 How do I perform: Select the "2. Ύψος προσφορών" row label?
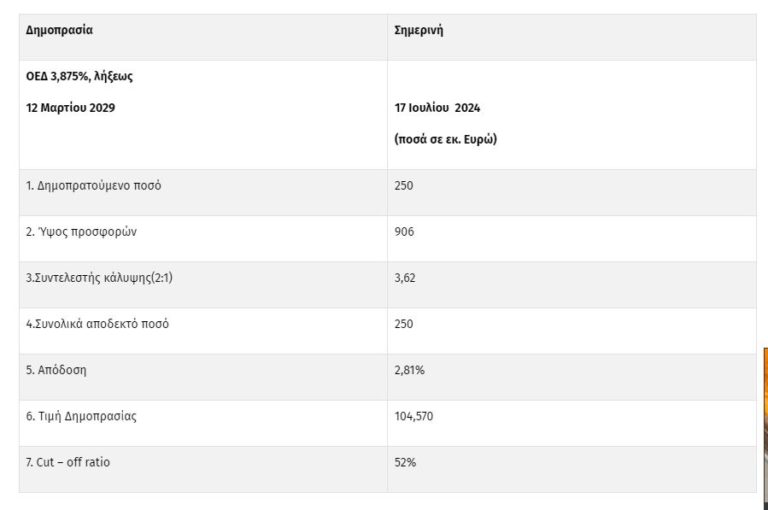click(x=81, y=232)
